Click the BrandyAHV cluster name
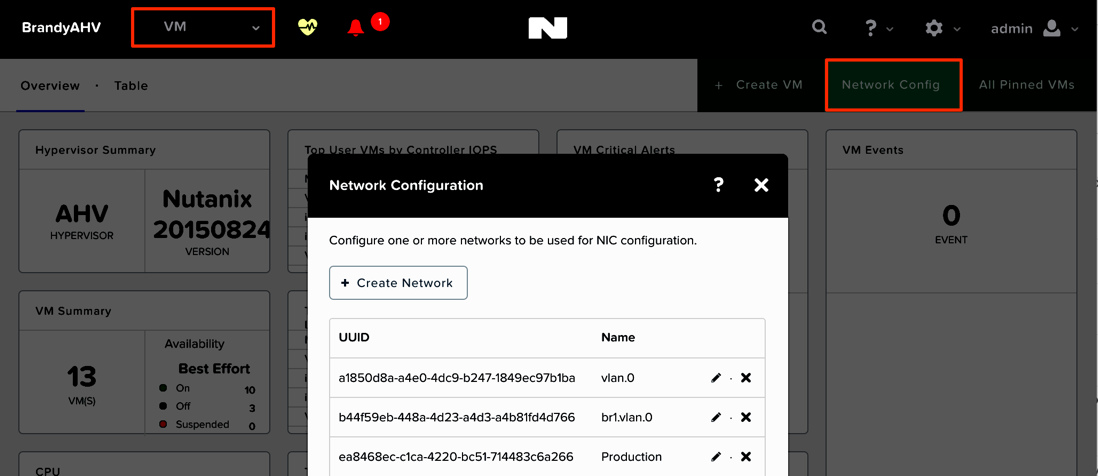1098x476 pixels. (x=61, y=28)
